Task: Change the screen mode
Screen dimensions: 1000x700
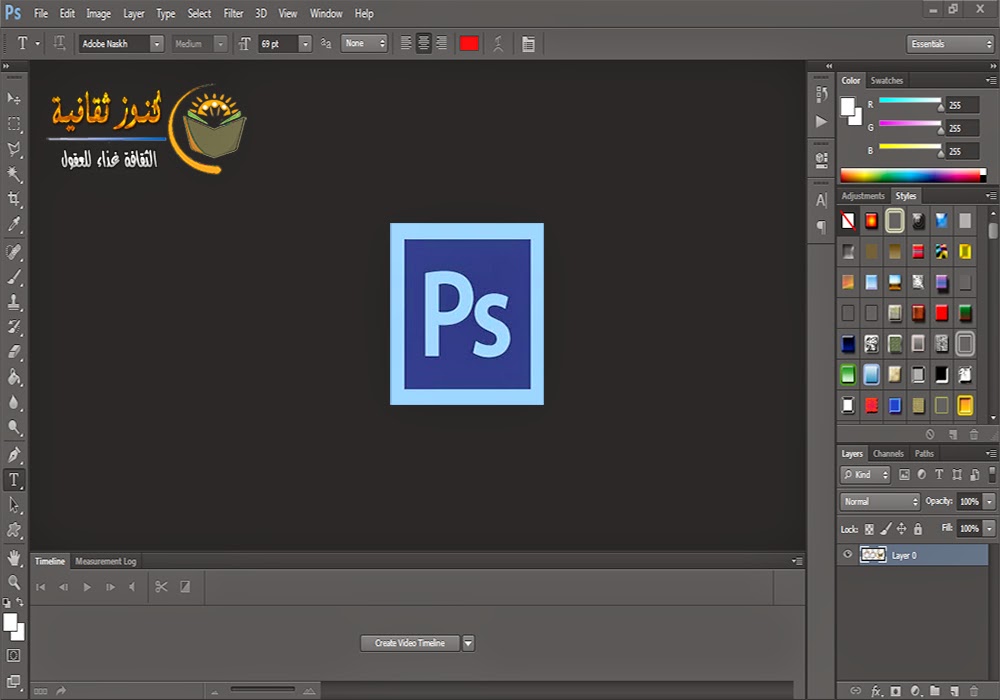Action: [x=13, y=682]
